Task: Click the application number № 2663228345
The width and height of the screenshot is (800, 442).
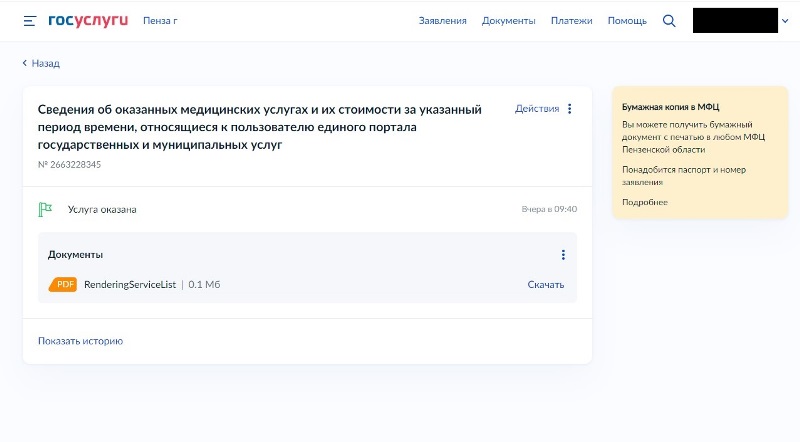Action: (x=69, y=164)
